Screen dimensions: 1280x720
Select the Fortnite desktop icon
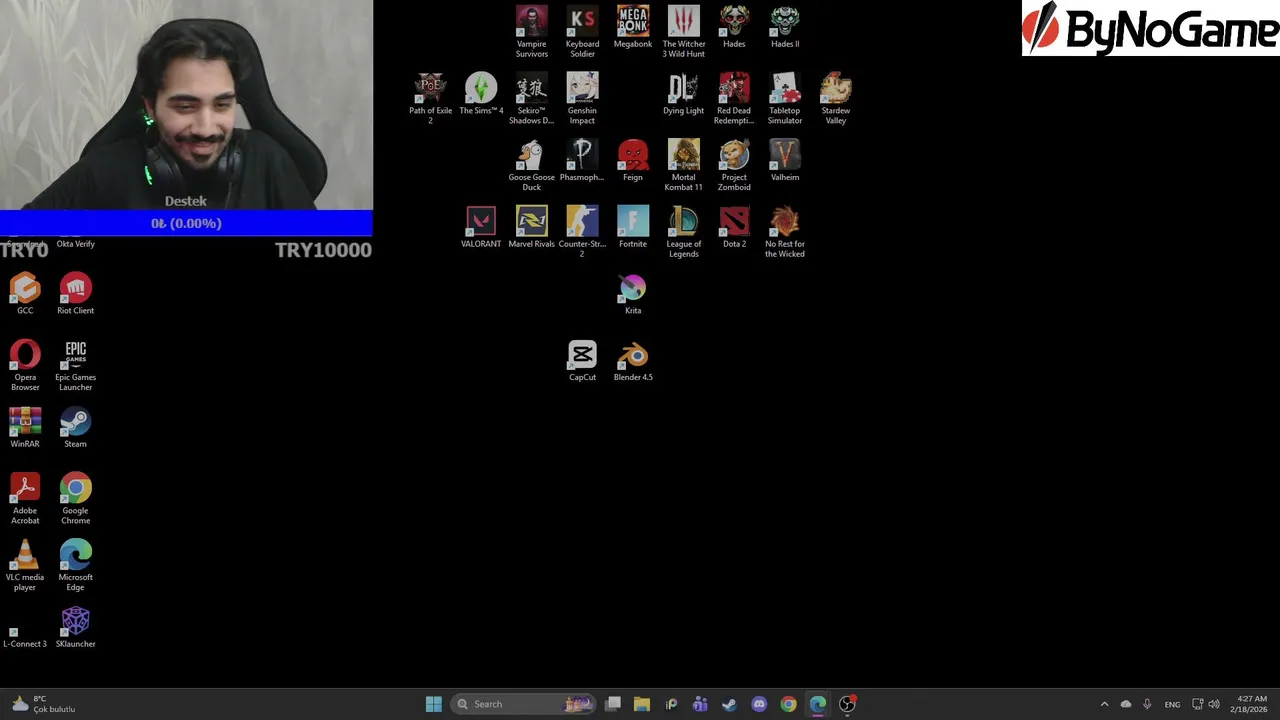pos(633,227)
